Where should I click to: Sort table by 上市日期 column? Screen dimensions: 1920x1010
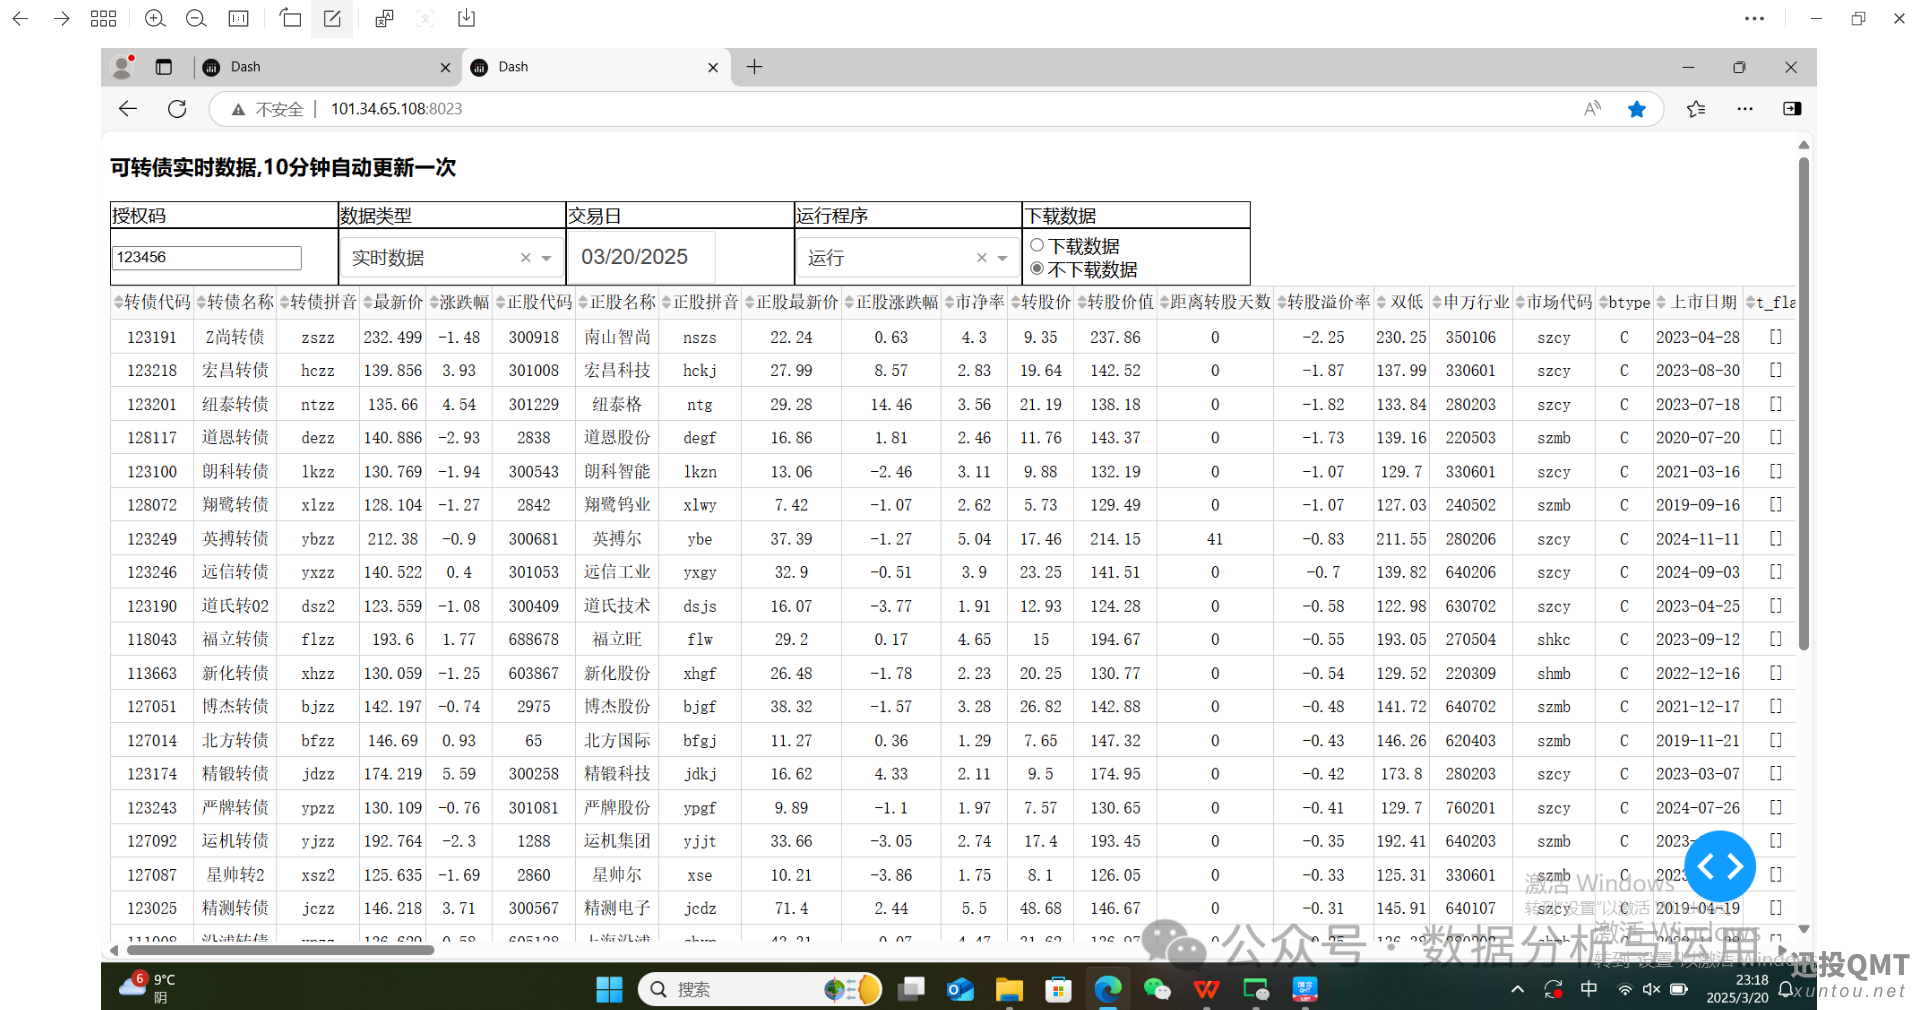point(1662,302)
